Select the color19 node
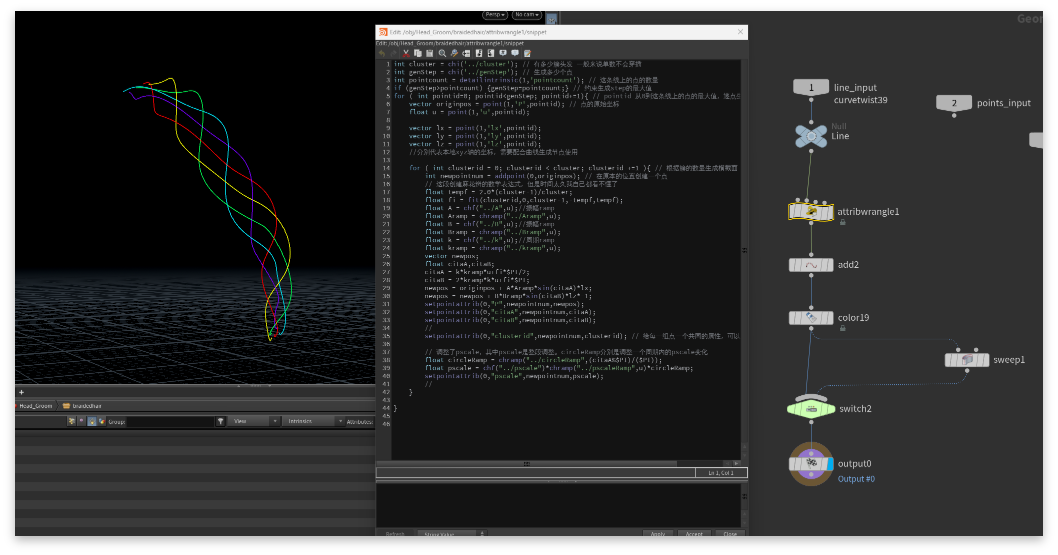 (x=810, y=318)
